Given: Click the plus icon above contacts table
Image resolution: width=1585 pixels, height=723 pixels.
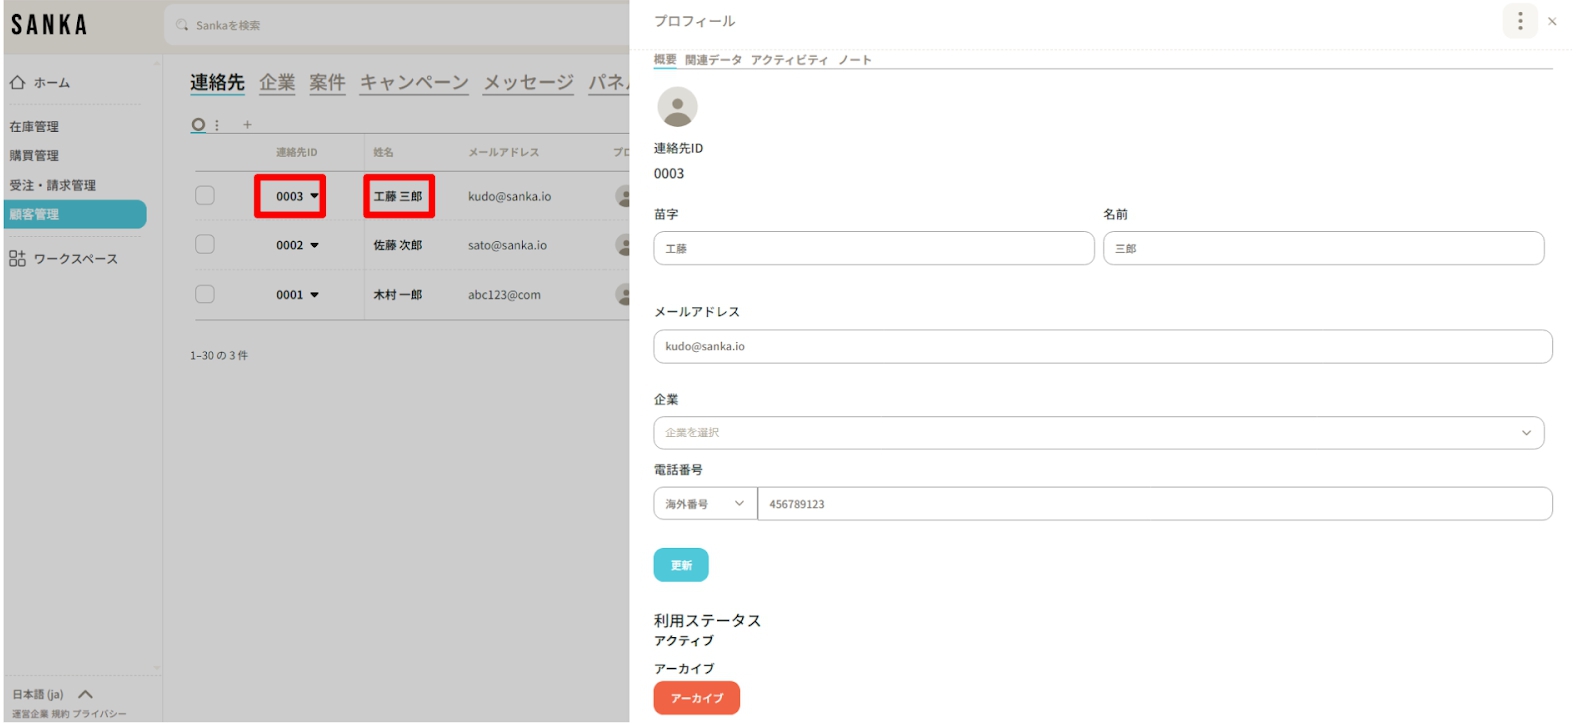Looking at the screenshot, I should 247,125.
